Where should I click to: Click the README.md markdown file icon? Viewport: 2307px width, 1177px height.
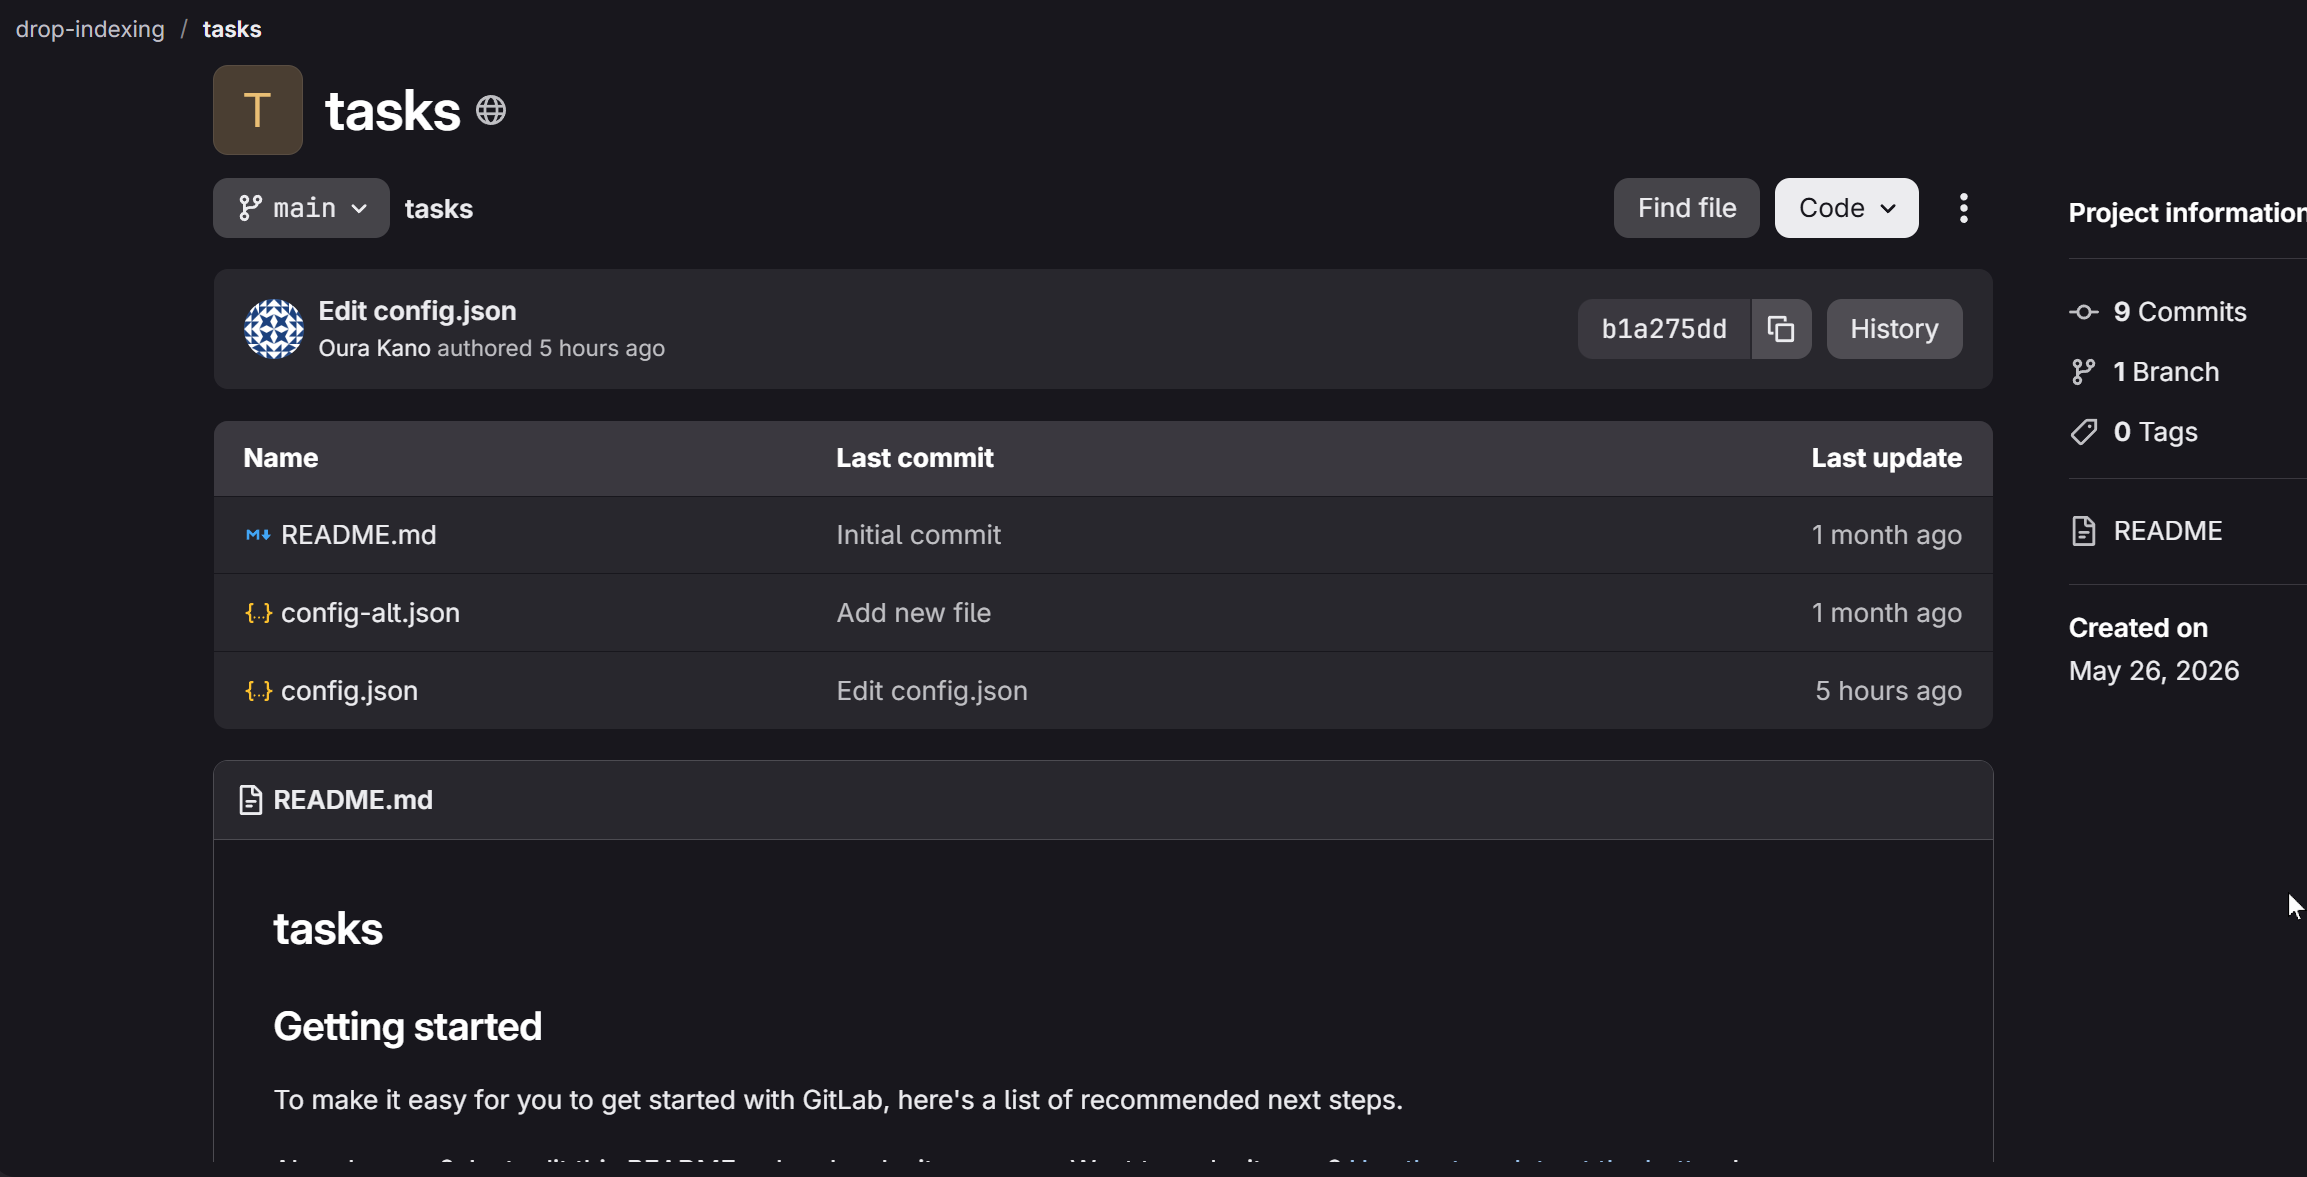[258, 535]
